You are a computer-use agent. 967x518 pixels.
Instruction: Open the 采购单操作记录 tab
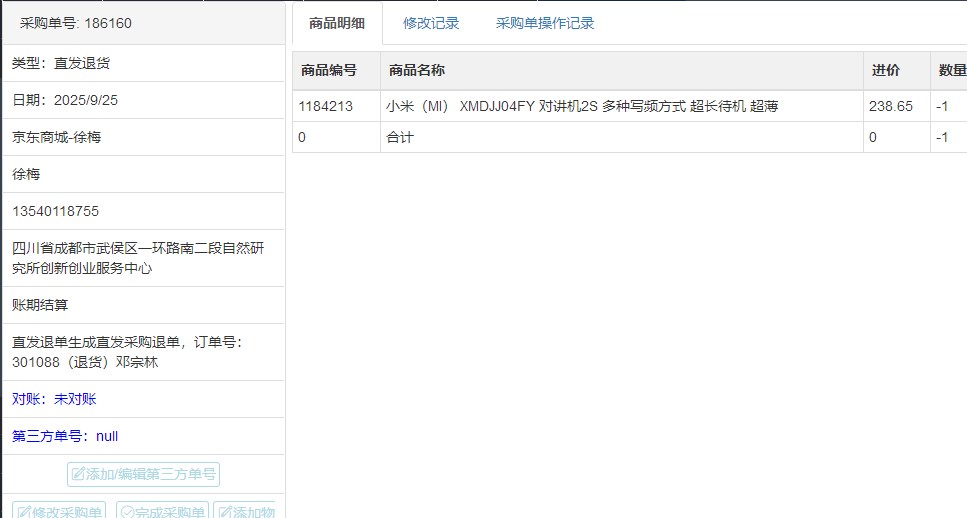coord(545,23)
